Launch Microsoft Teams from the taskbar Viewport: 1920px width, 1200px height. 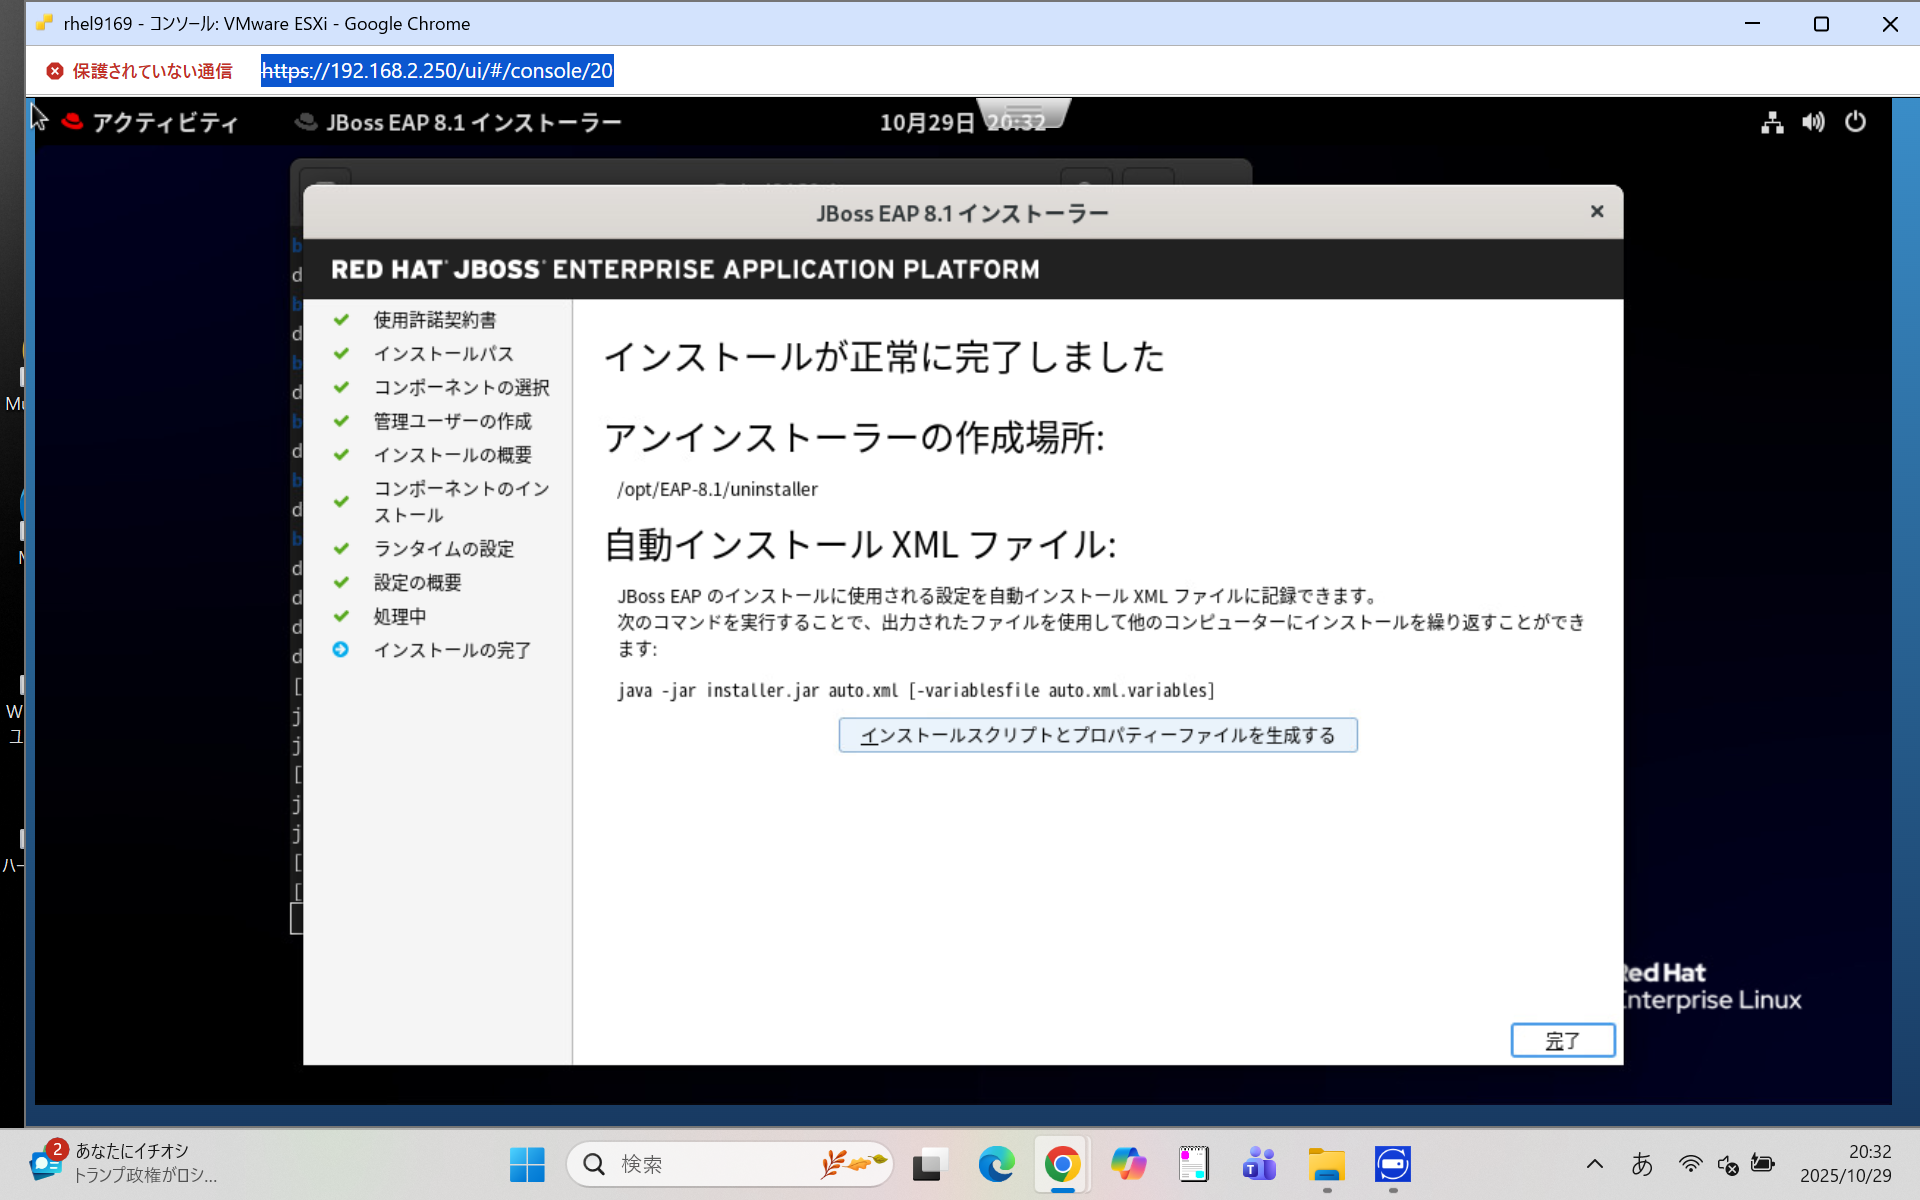(x=1258, y=1164)
